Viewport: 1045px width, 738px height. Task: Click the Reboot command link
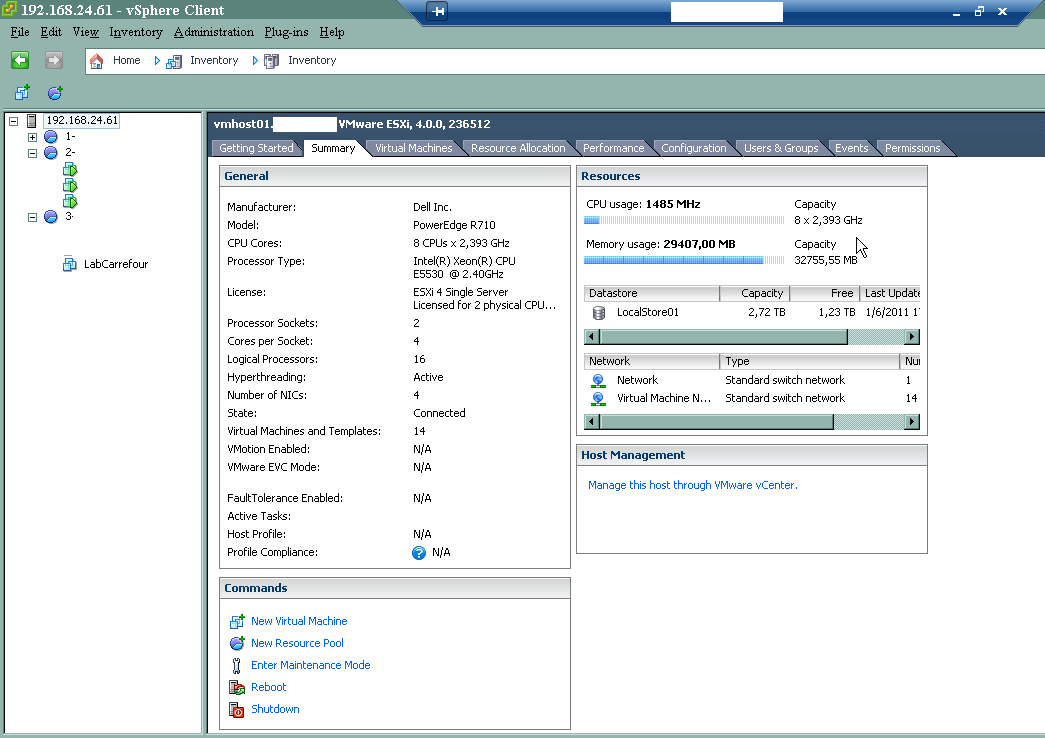[x=268, y=687]
